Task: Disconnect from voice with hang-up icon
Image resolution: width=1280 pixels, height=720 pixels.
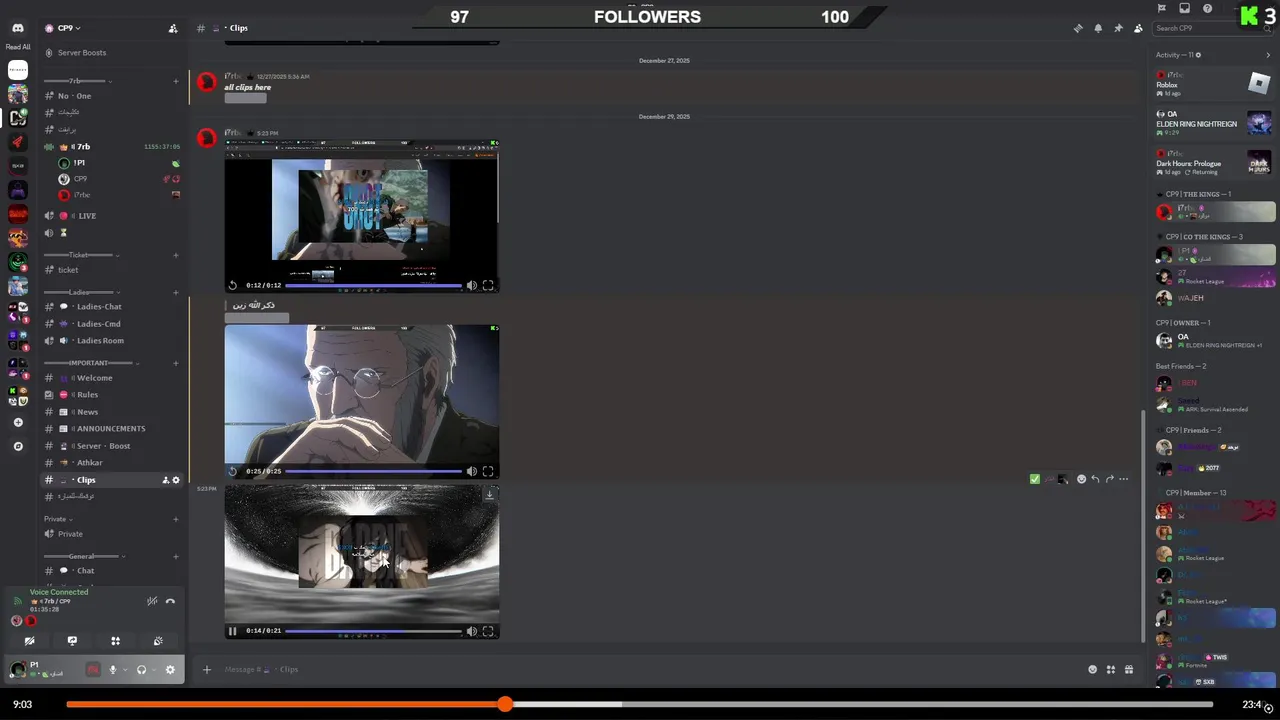Action: pos(170,601)
